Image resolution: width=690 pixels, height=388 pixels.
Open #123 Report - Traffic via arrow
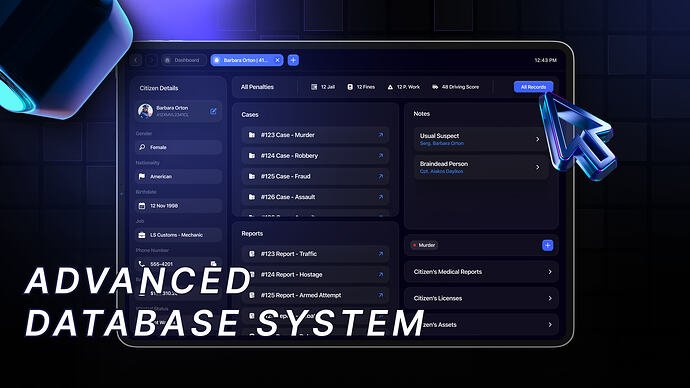coord(381,254)
